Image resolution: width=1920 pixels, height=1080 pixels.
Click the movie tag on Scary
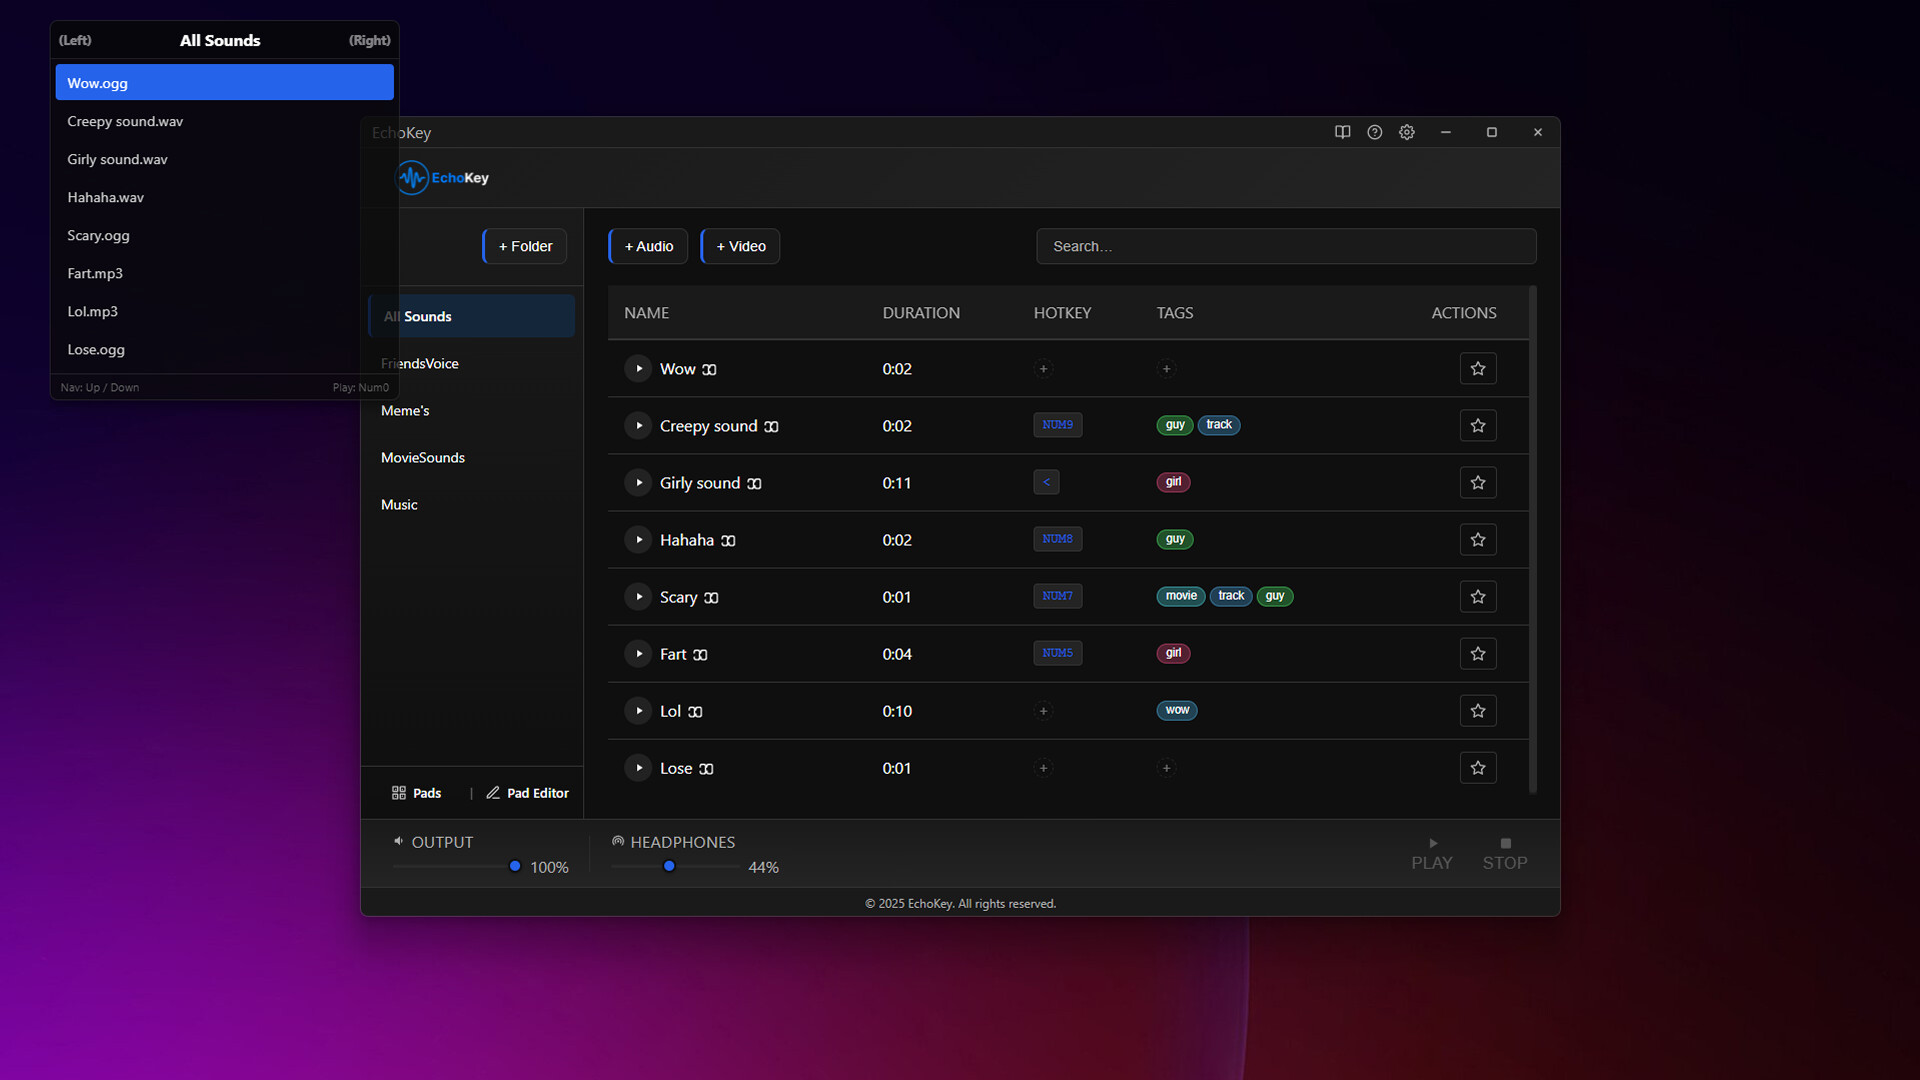click(1181, 596)
